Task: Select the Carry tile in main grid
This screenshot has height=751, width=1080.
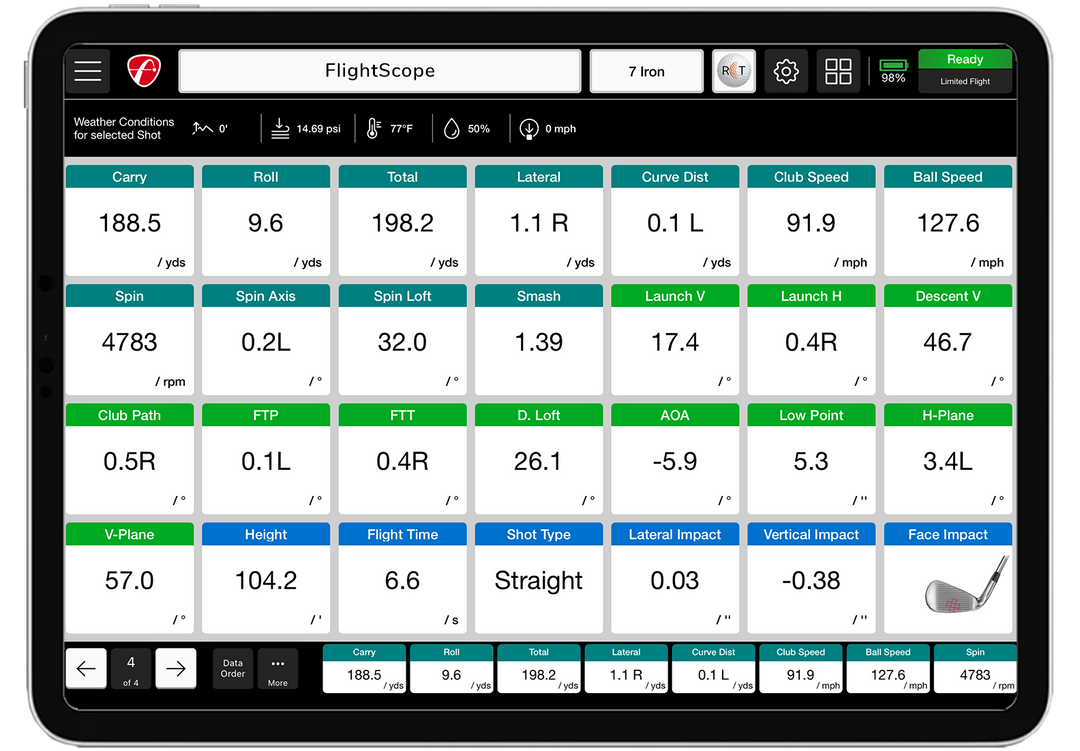Action: (129, 220)
